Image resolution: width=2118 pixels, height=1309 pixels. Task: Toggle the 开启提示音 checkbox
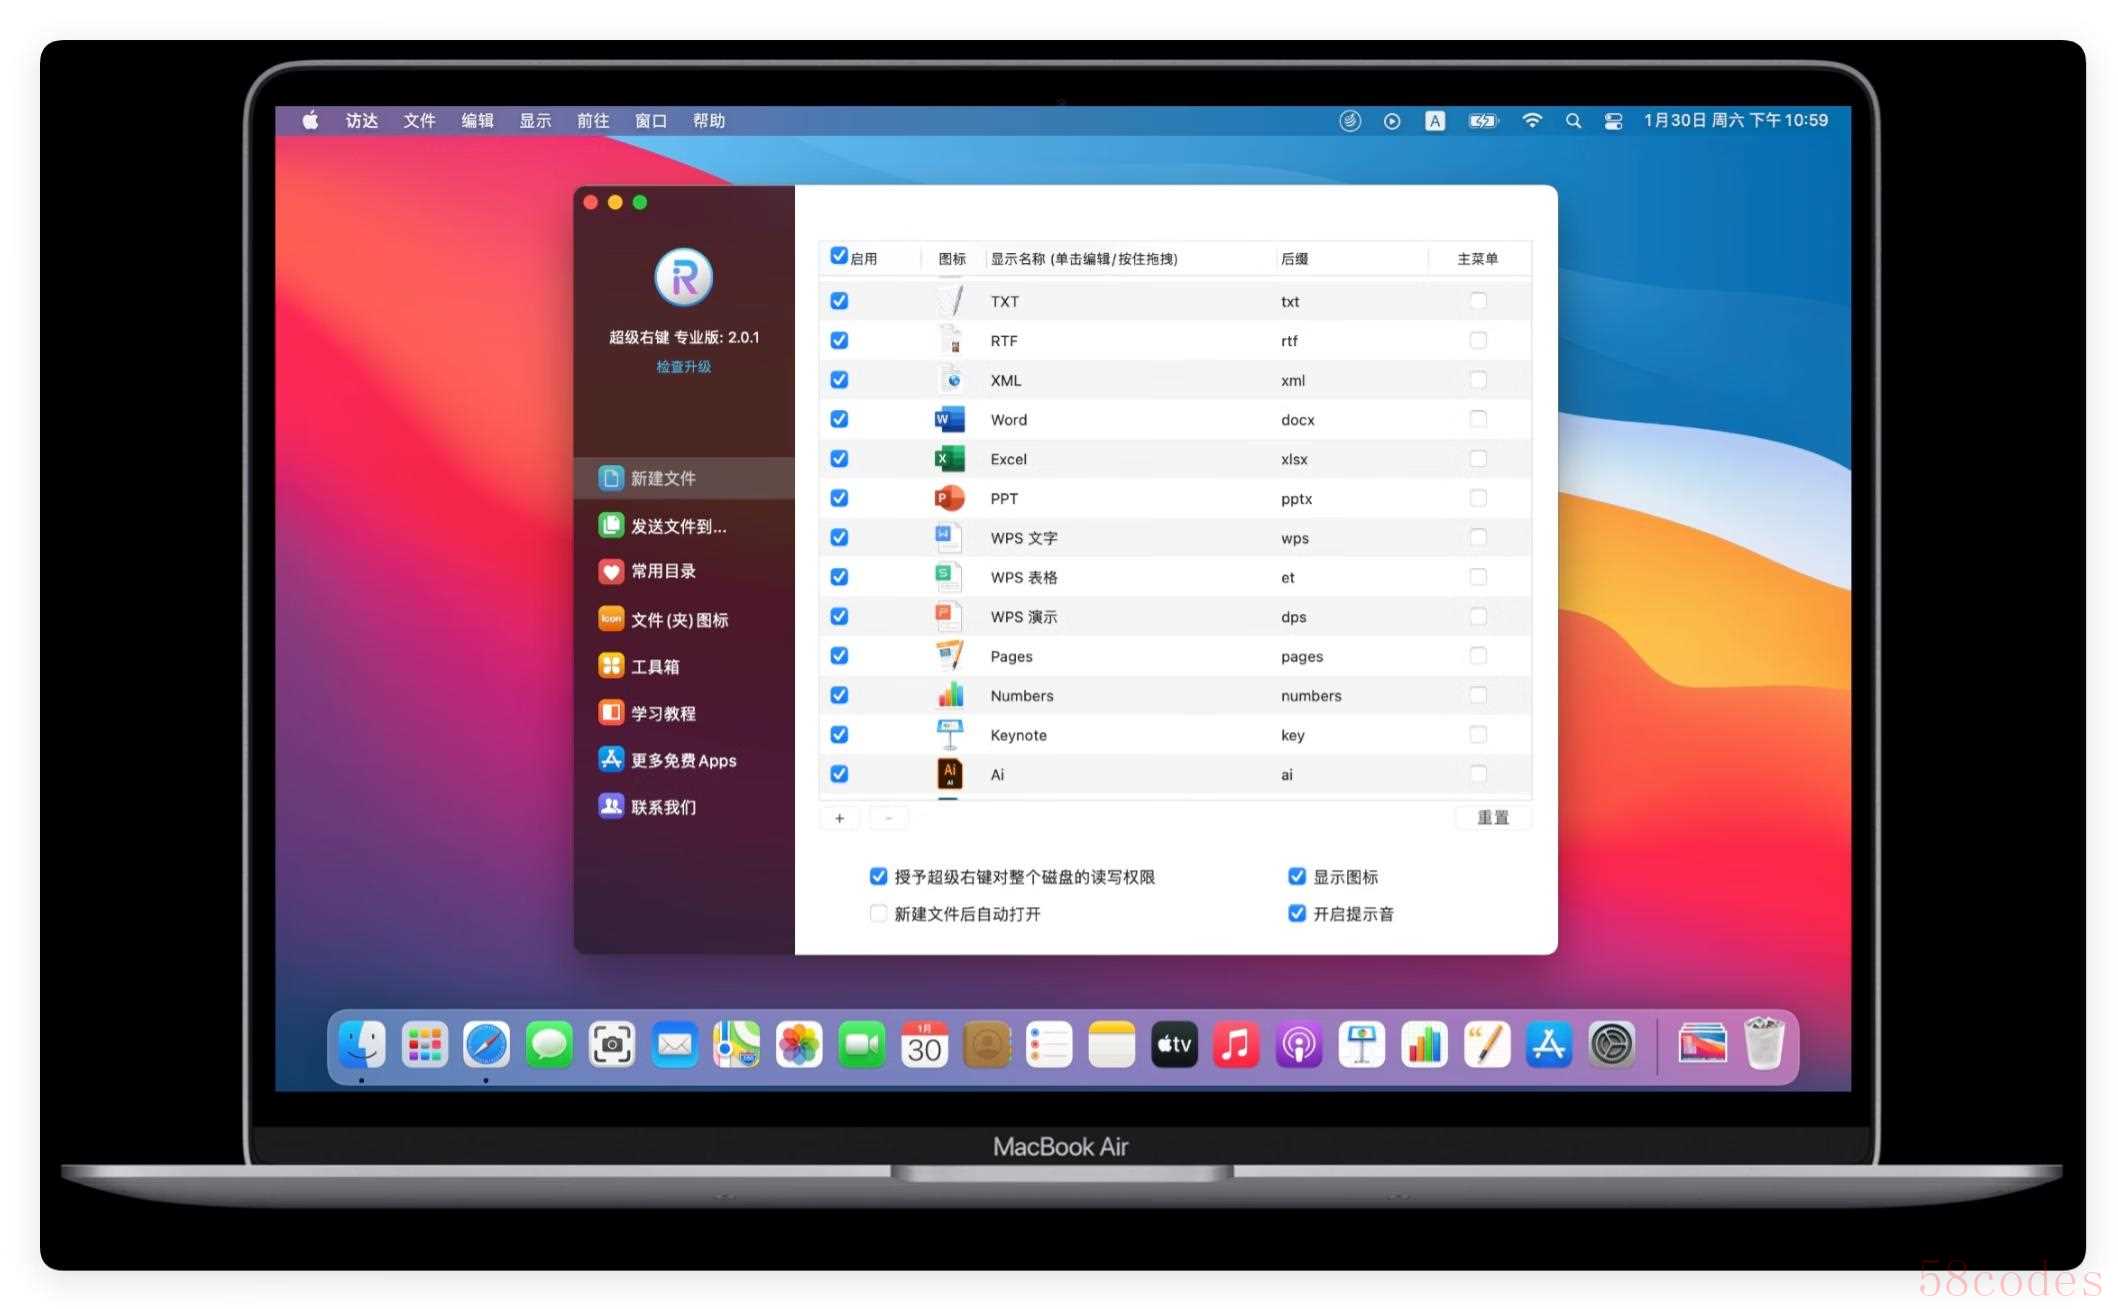[x=1297, y=913]
